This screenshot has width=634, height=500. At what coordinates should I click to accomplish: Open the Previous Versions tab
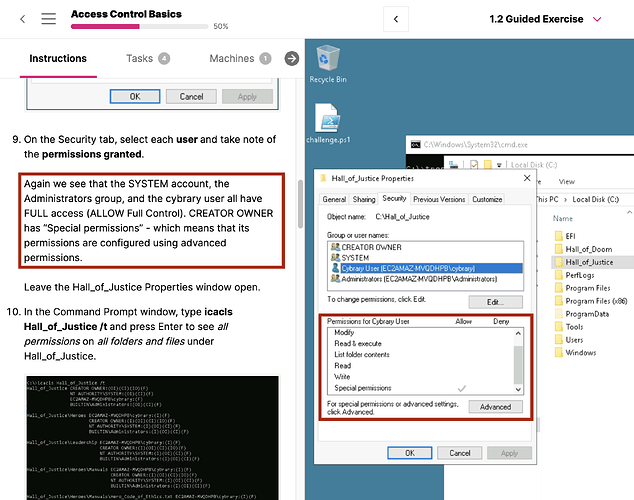pos(438,199)
